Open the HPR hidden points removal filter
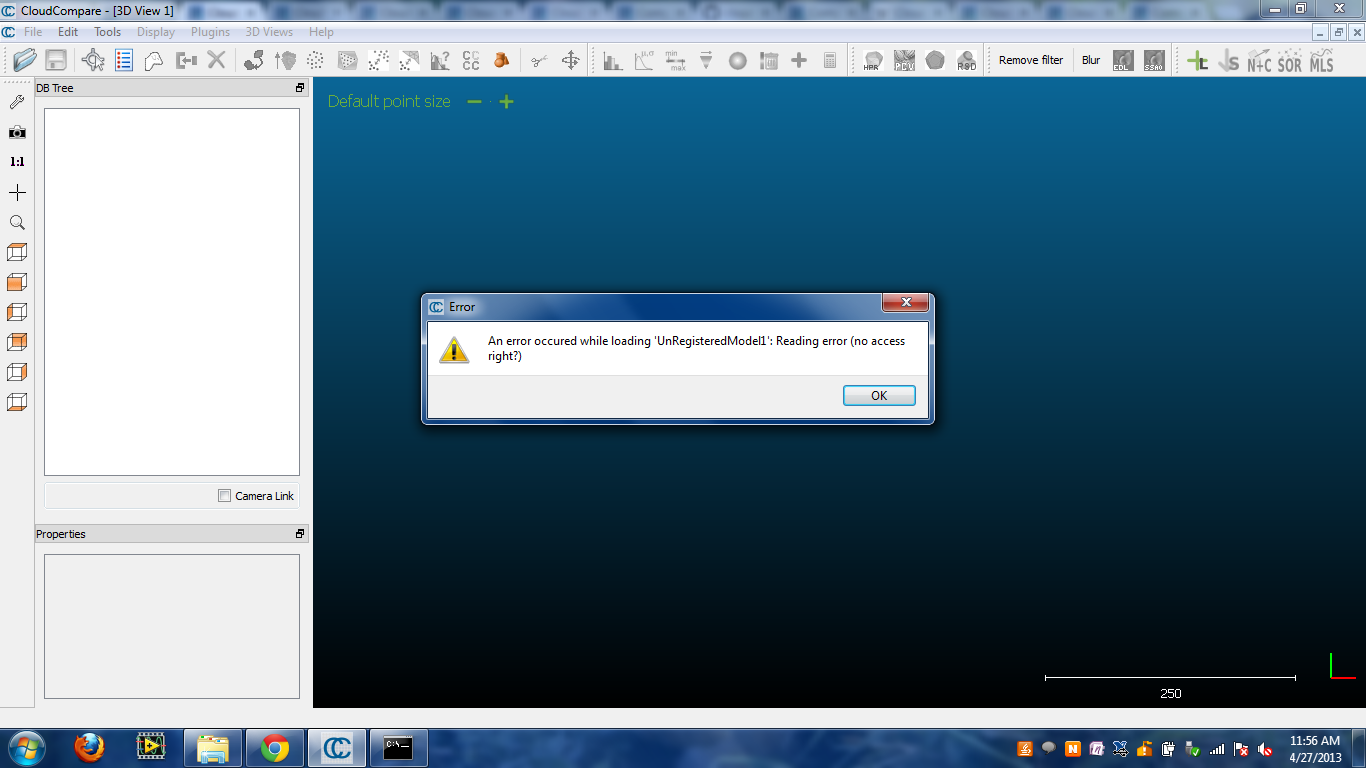 (x=871, y=60)
